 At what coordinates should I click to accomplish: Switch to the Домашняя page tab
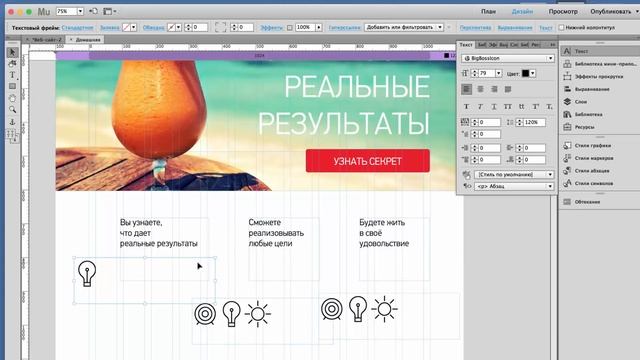coord(85,40)
